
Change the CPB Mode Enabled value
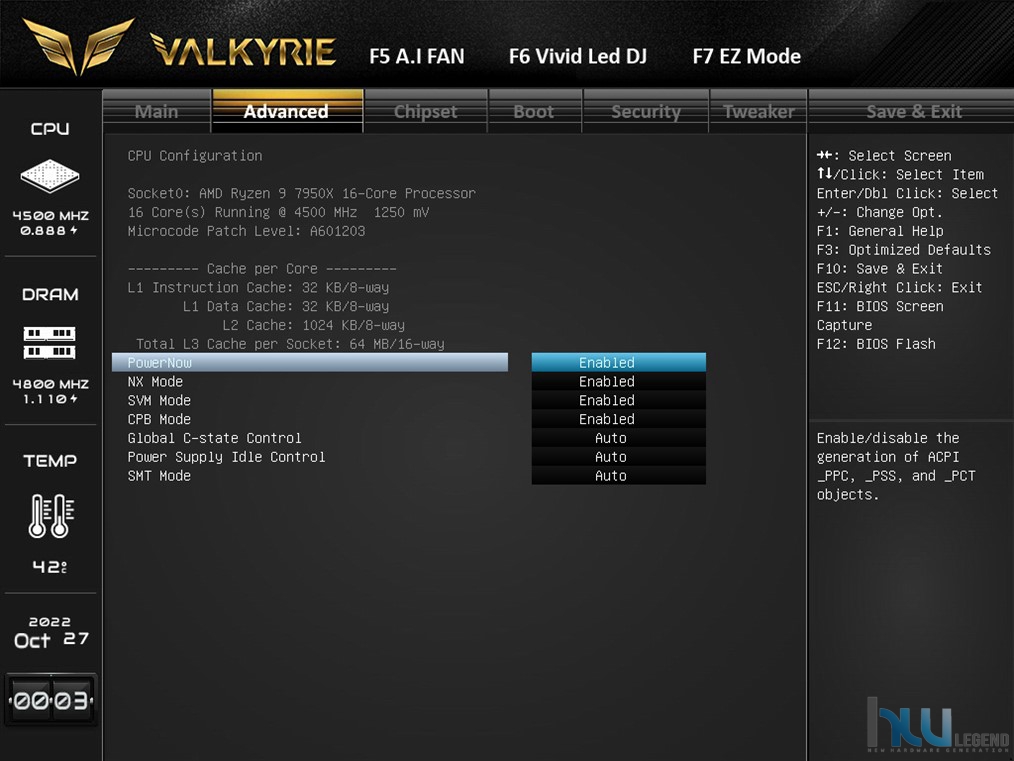click(618, 419)
